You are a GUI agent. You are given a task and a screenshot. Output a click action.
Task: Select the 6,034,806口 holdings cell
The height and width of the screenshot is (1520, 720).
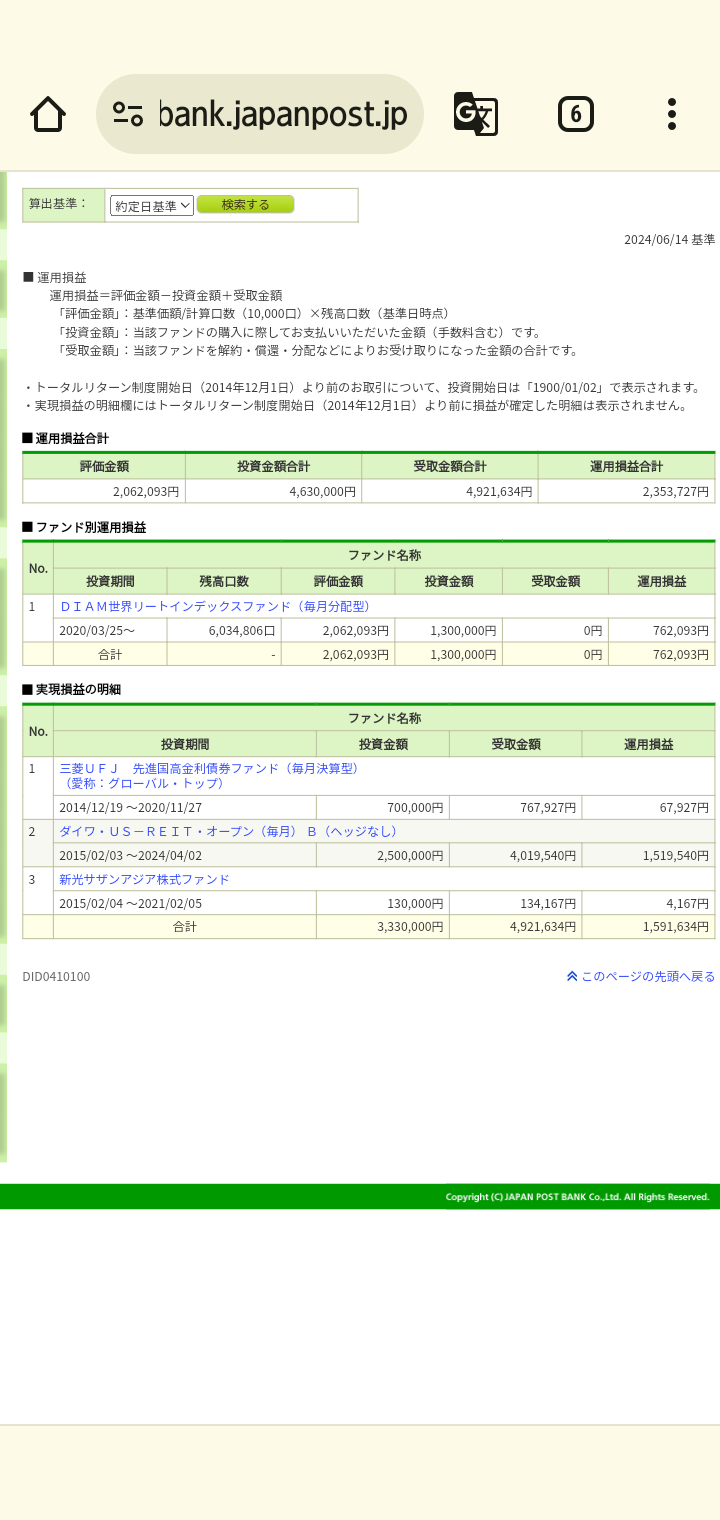(x=224, y=630)
